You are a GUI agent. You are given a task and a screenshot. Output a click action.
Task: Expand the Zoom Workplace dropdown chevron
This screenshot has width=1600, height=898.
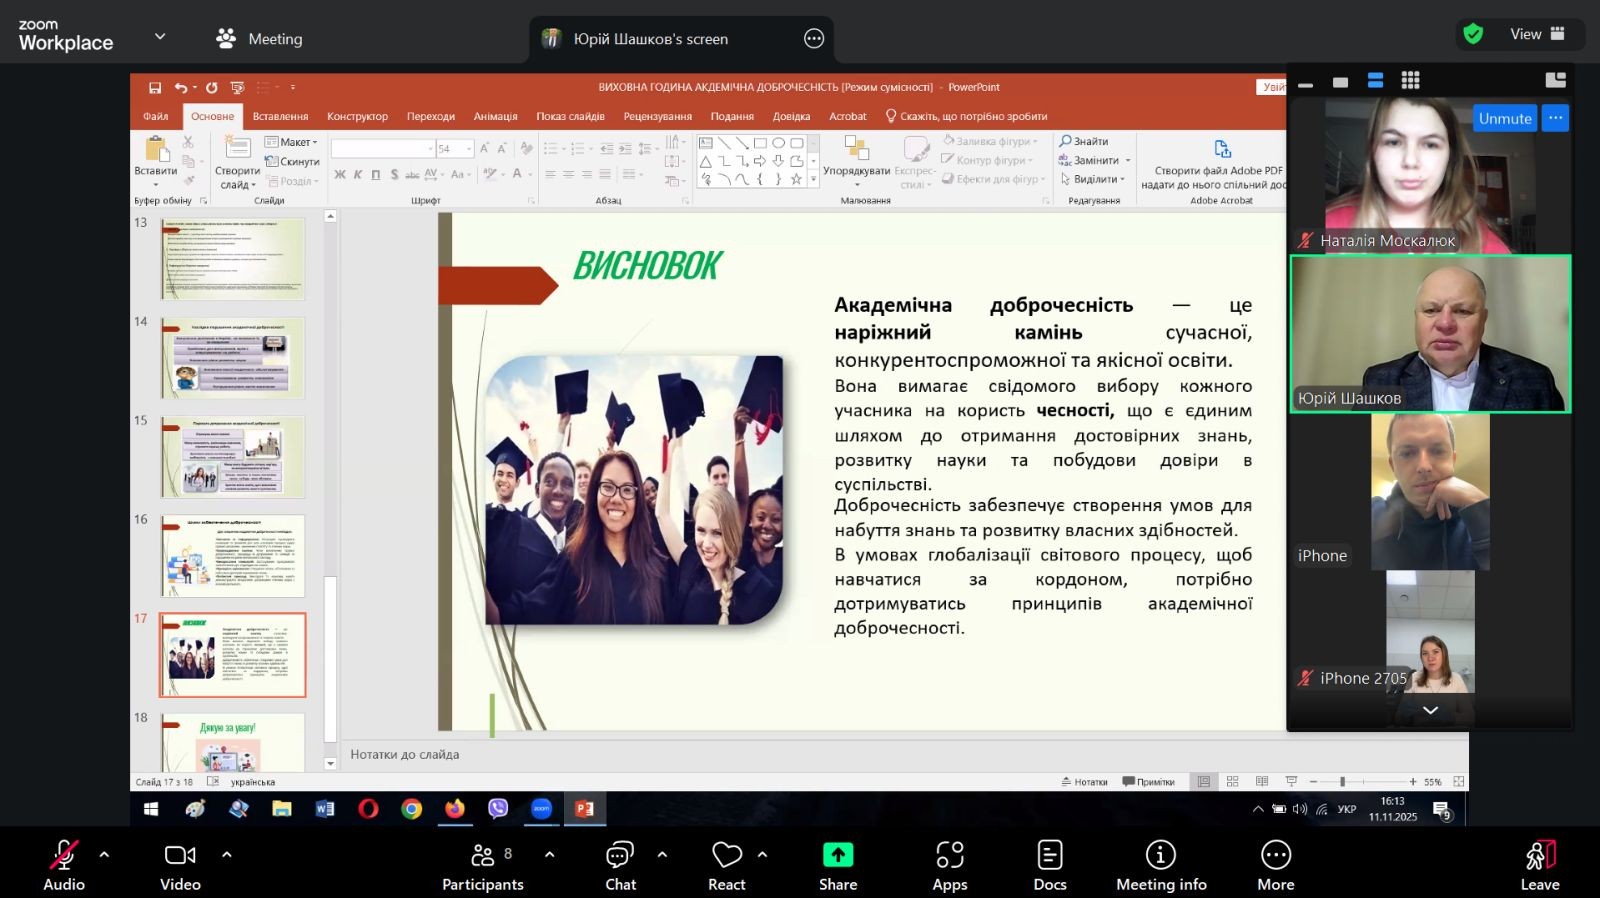160,37
